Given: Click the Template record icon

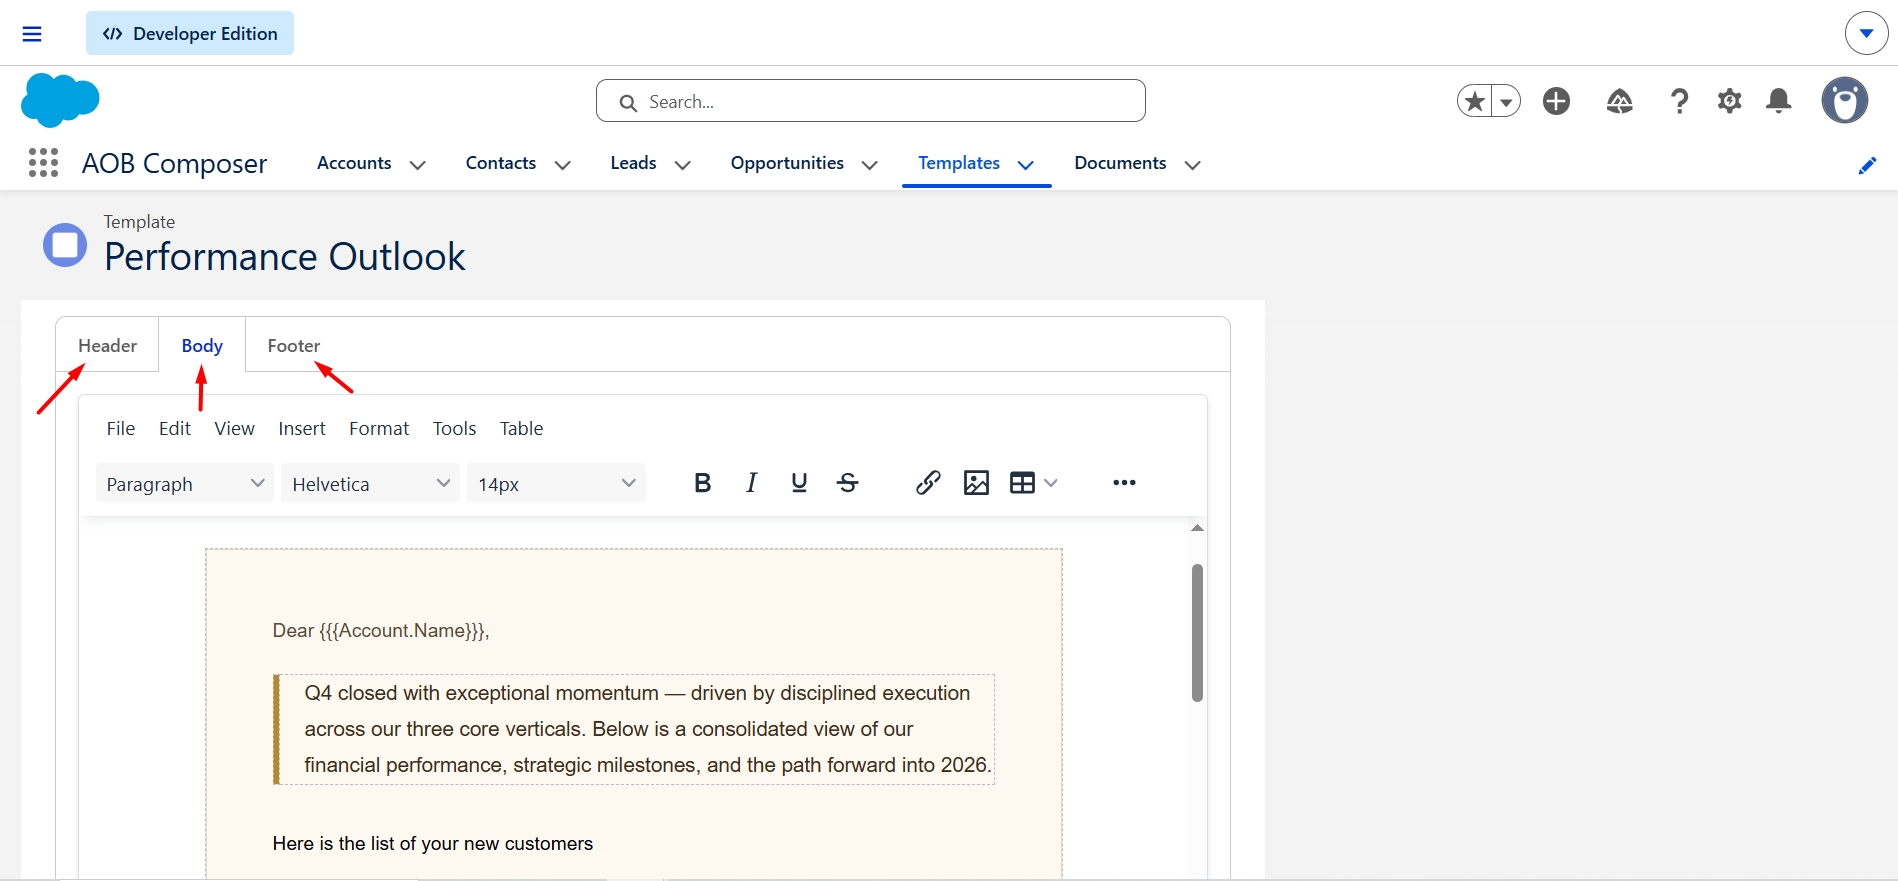Looking at the screenshot, I should (65, 244).
